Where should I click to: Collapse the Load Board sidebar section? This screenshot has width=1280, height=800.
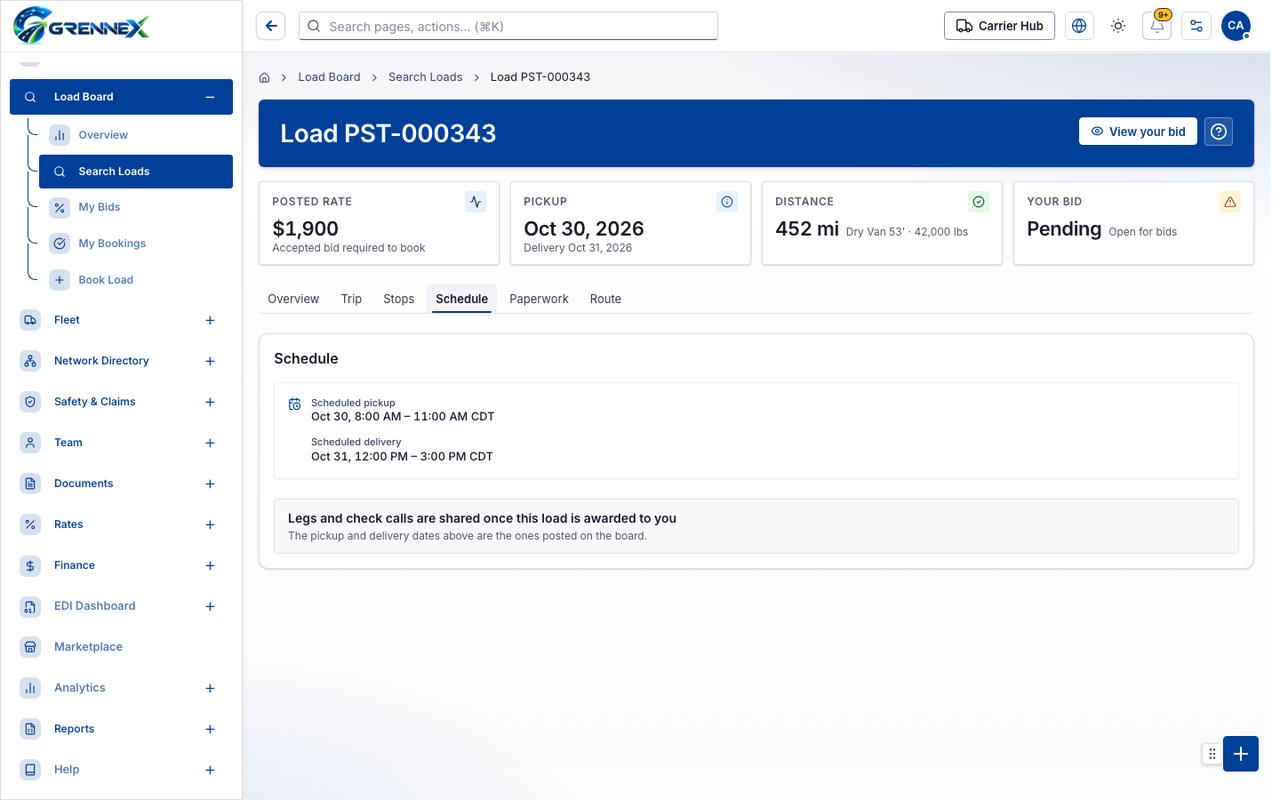click(210, 97)
